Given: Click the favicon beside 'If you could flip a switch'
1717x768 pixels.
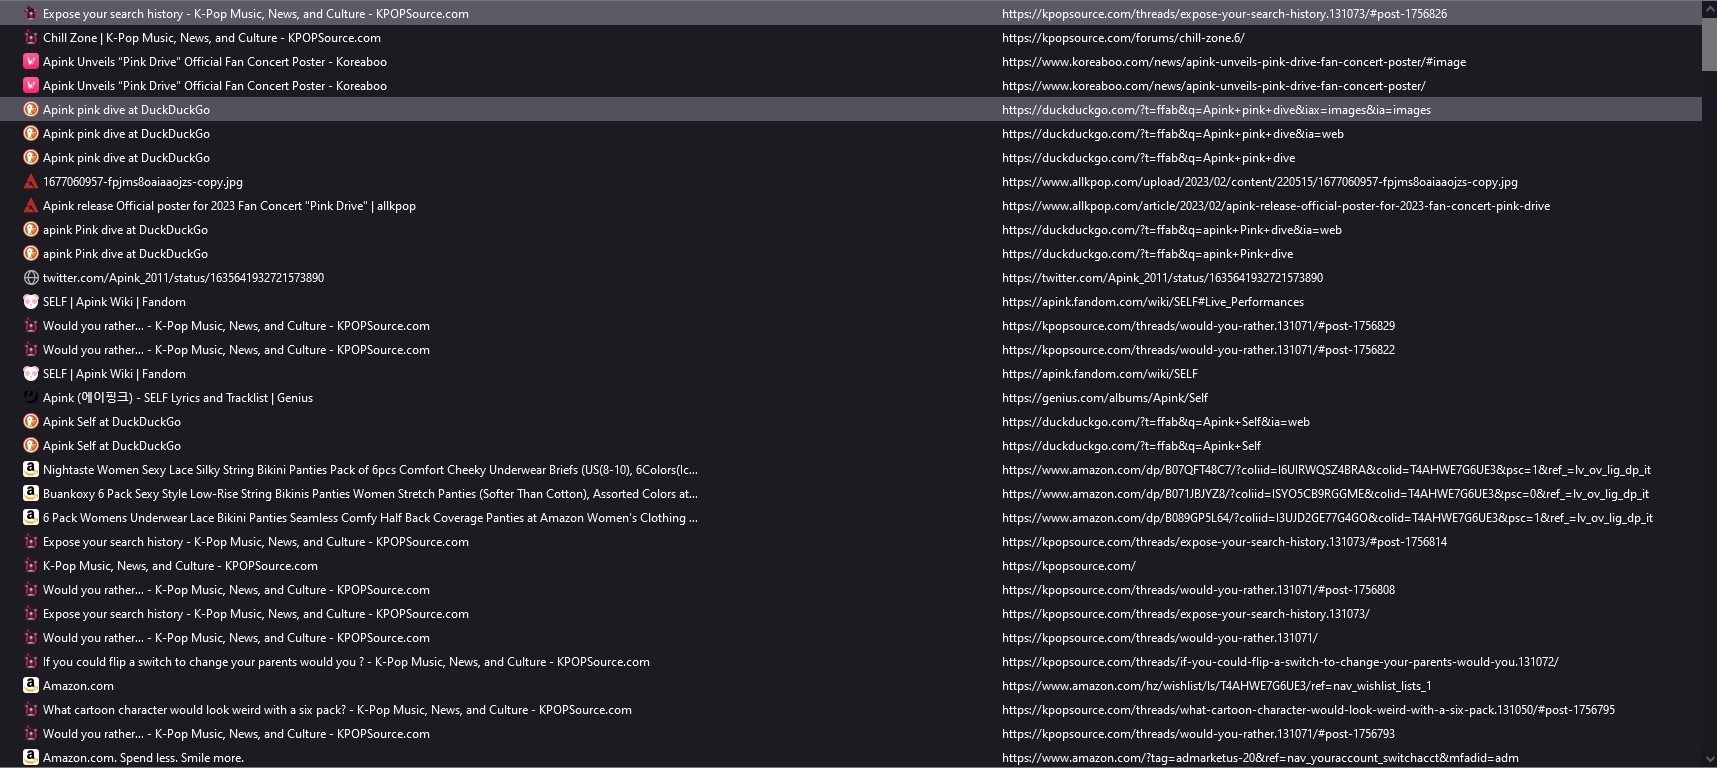Looking at the screenshot, I should pos(31,662).
